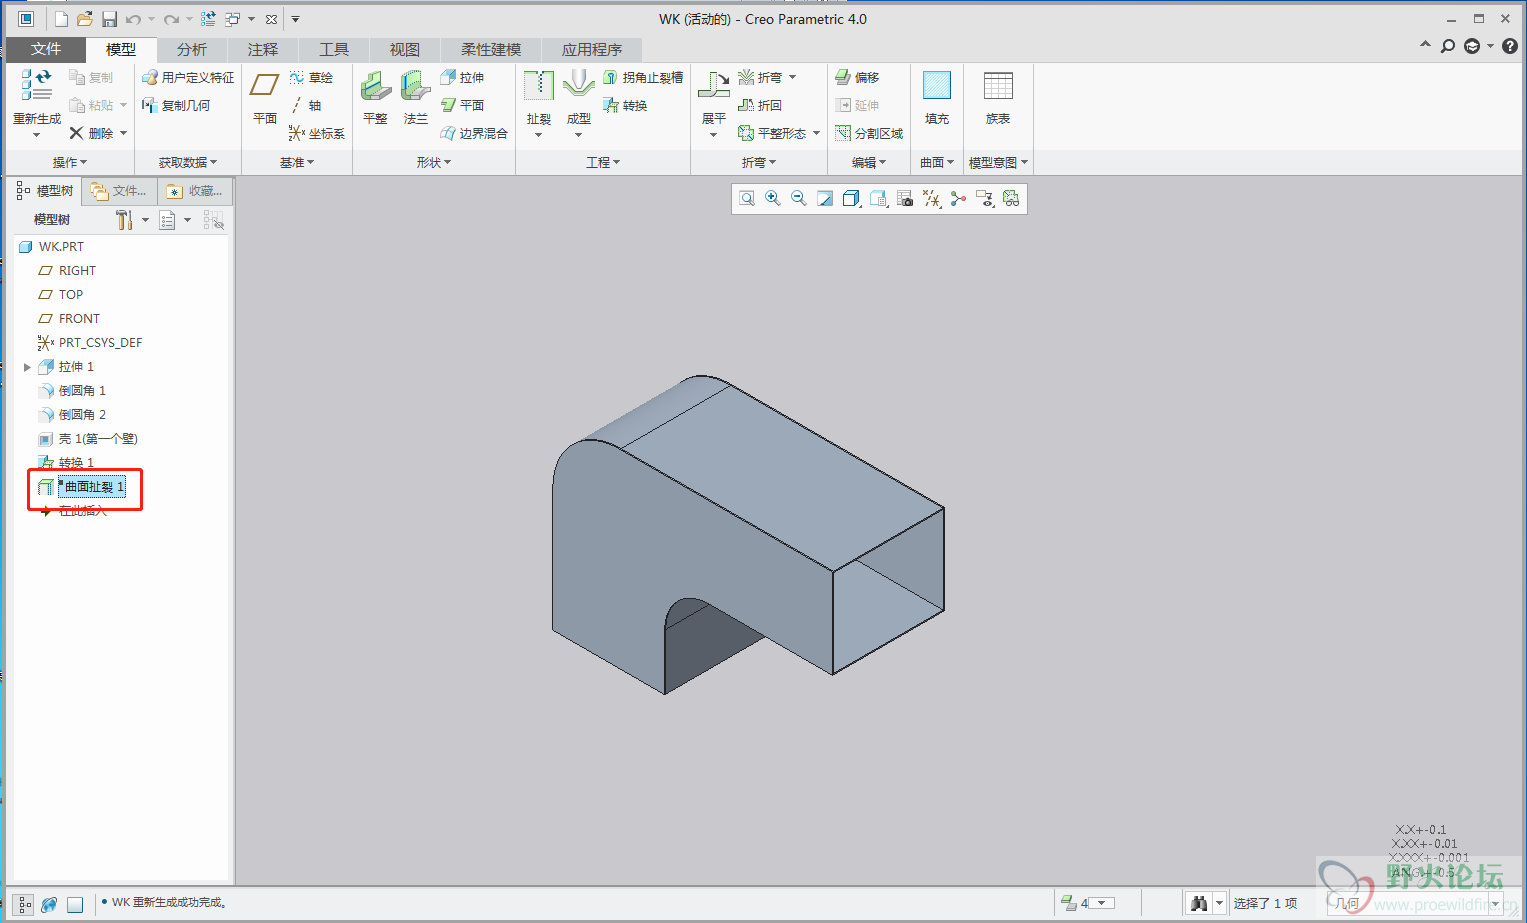
Task: Toggle datum display filters in graphics toolbar
Action: [932, 199]
